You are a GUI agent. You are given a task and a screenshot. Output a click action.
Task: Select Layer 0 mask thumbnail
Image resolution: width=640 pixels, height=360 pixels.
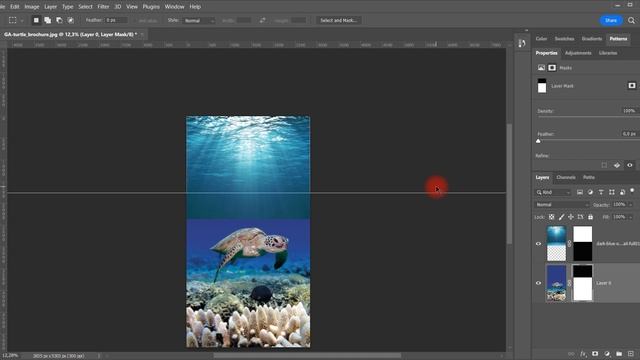(x=582, y=282)
